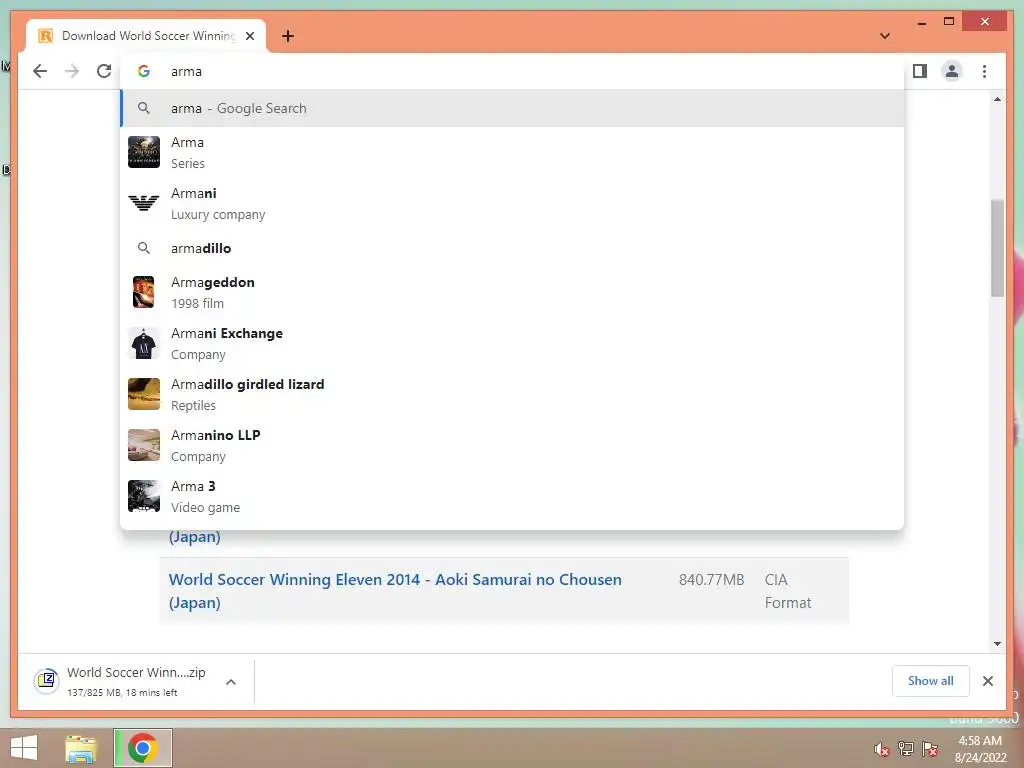Viewport: 1024px width, 768px height.
Task: Click the Chrome taskbar icon
Action: pos(142,748)
